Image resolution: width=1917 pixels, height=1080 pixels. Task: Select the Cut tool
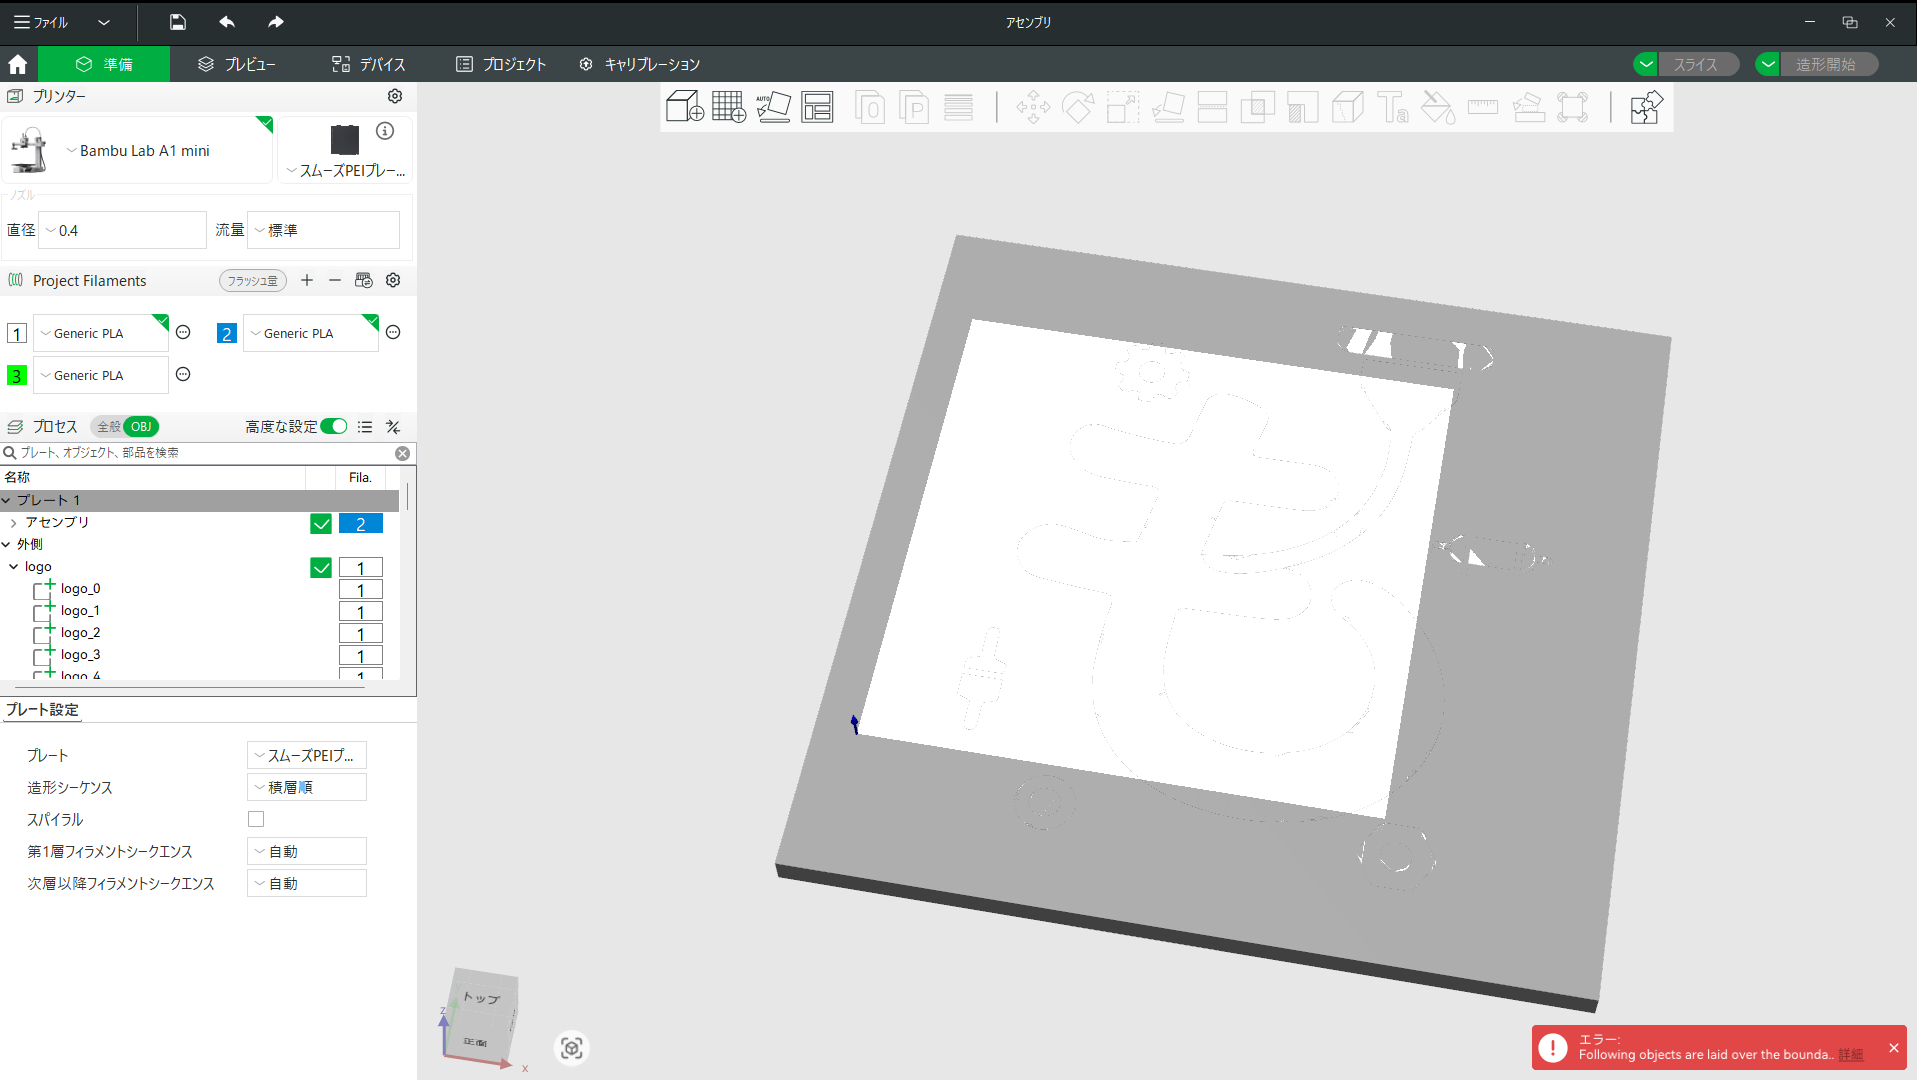point(1212,107)
